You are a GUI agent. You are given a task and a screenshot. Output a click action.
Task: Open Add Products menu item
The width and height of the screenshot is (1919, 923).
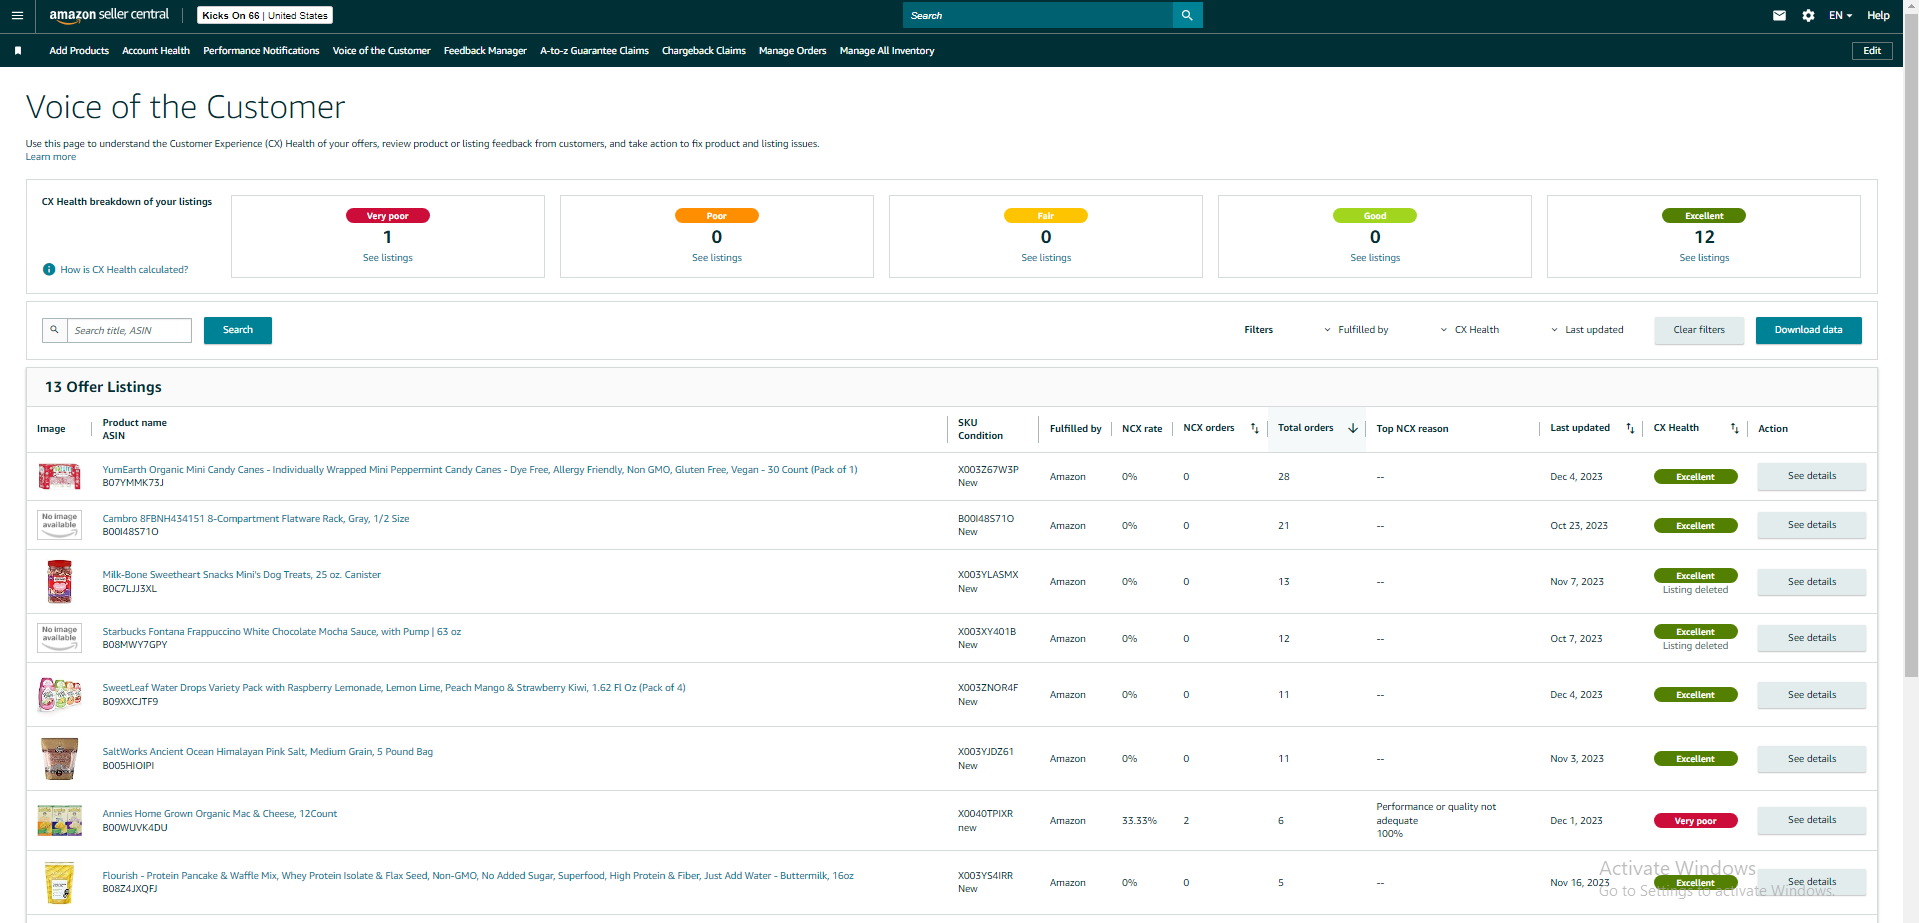pos(79,51)
